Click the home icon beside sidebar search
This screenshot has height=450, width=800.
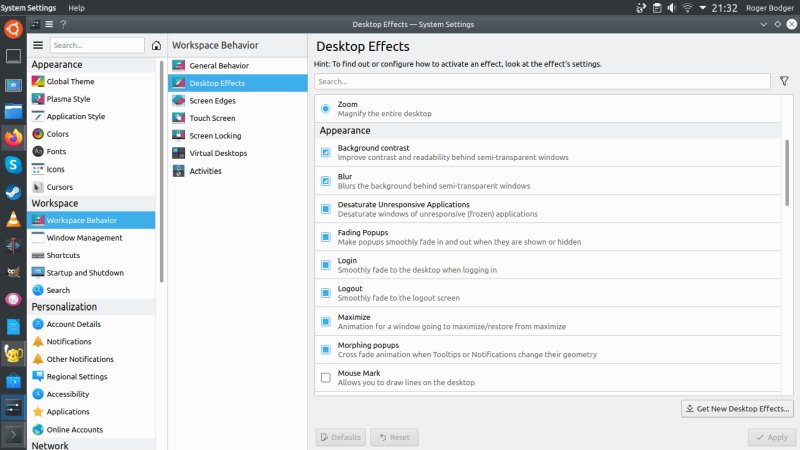pos(156,45)
